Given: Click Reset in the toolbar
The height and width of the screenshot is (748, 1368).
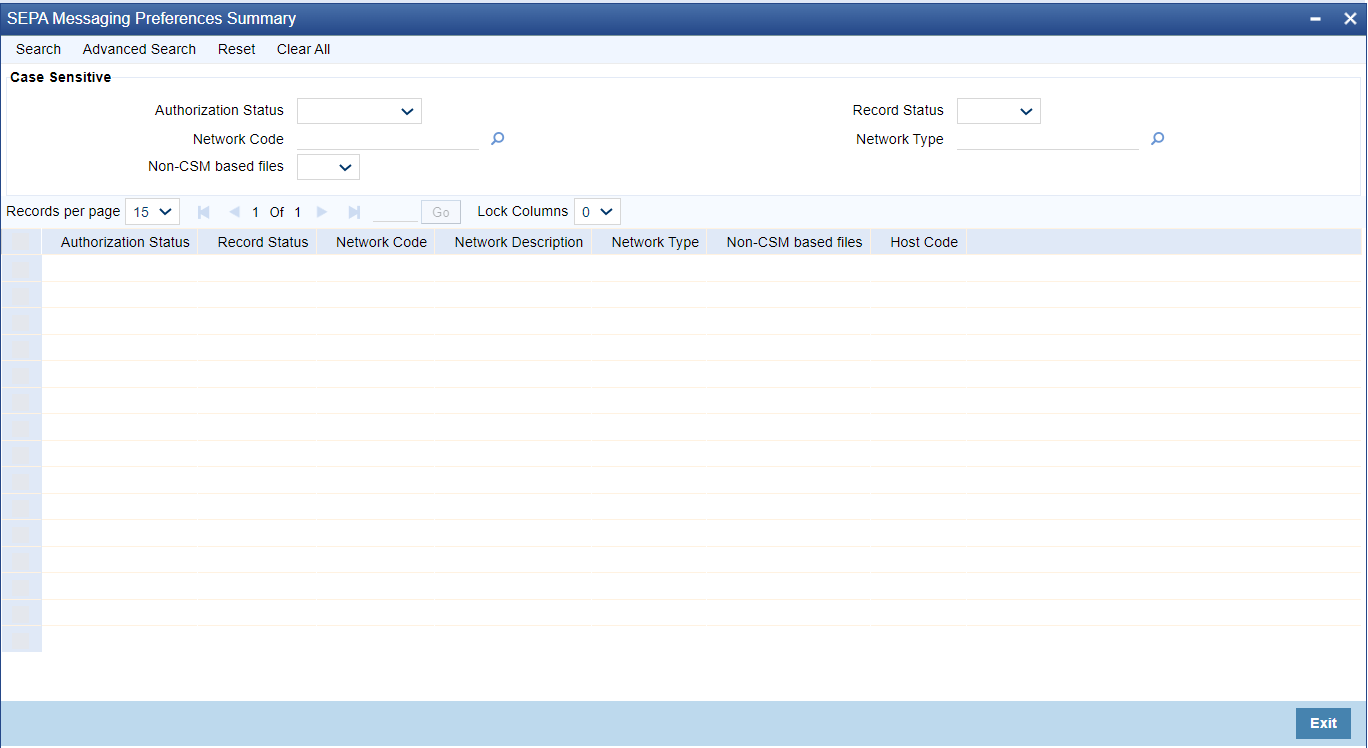Looking at the screenshot, I should point(236,49).
